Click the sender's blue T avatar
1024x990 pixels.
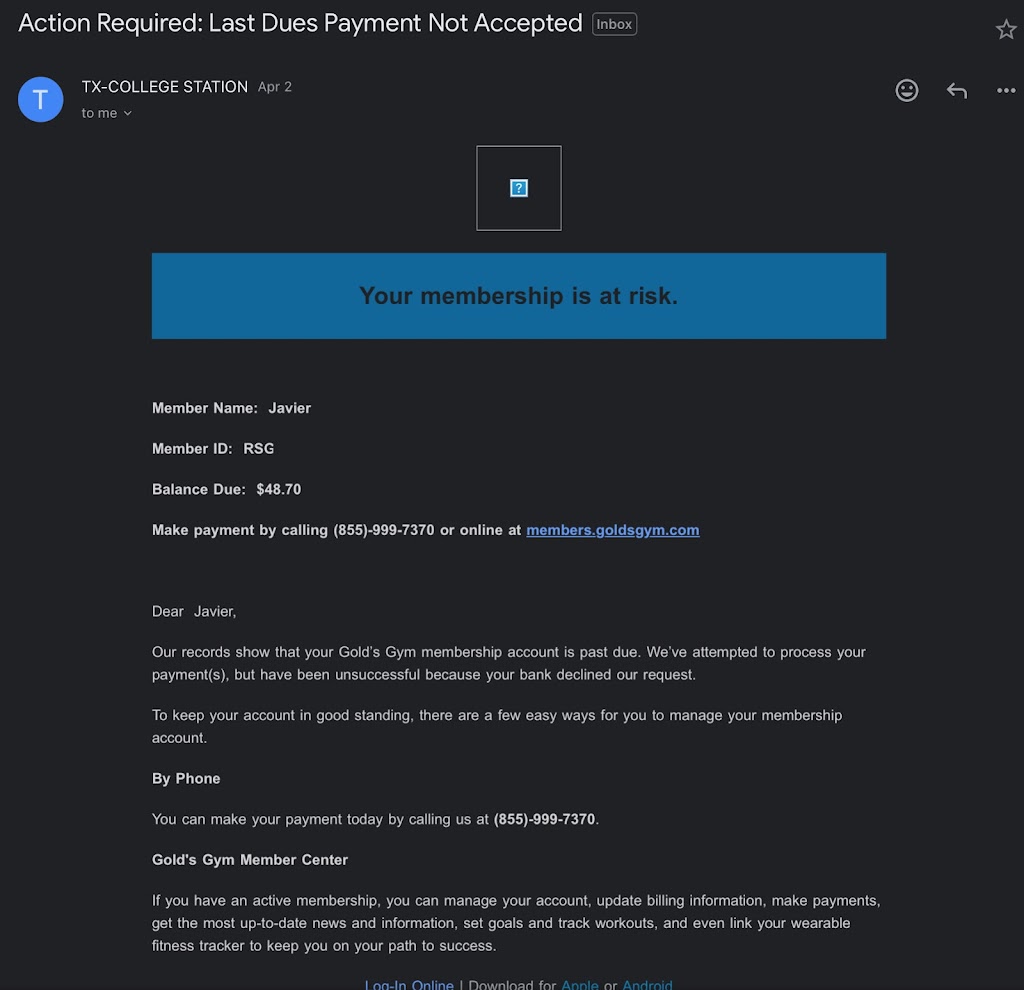[41, 99]
